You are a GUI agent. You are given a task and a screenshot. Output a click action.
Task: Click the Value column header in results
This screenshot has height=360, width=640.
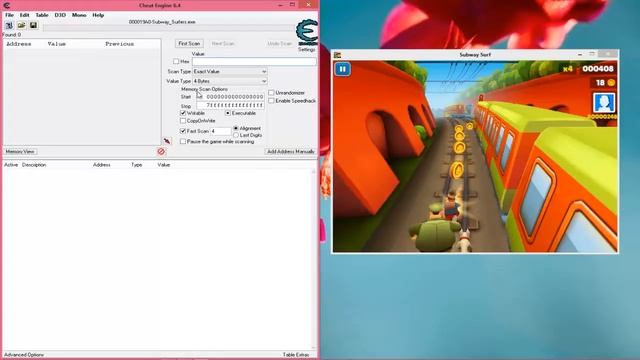click(57, 44)
